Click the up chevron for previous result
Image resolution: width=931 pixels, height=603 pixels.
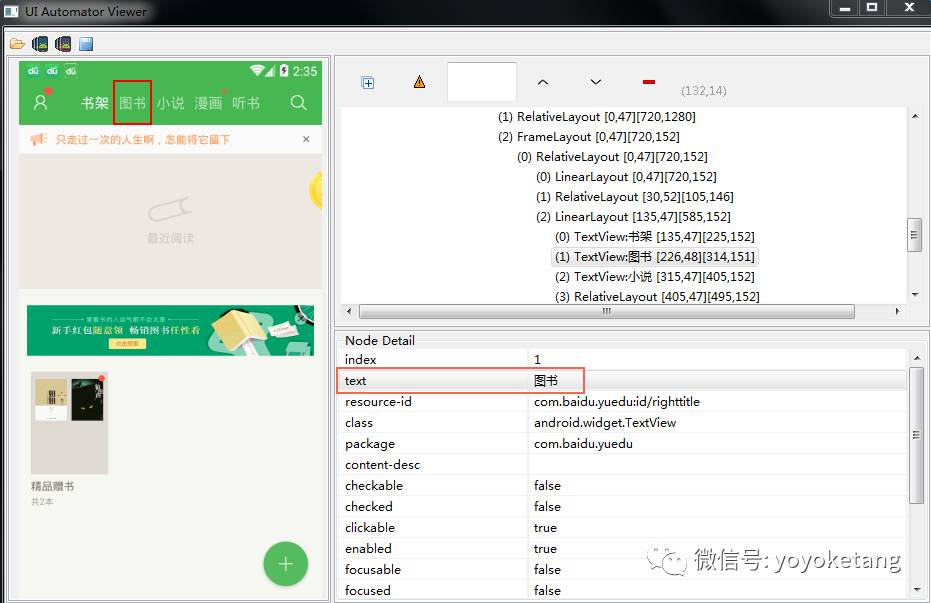[x=543, y=82]
